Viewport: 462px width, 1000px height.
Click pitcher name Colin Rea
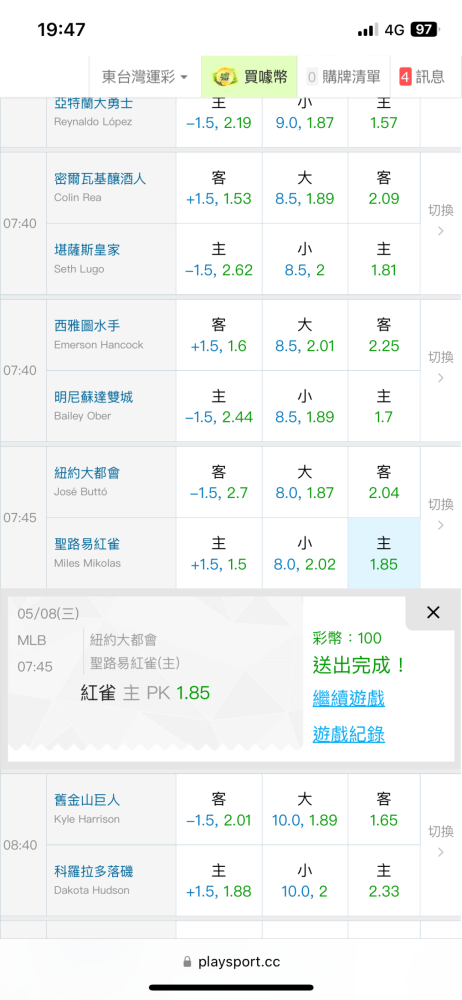[x=78, y=198]
